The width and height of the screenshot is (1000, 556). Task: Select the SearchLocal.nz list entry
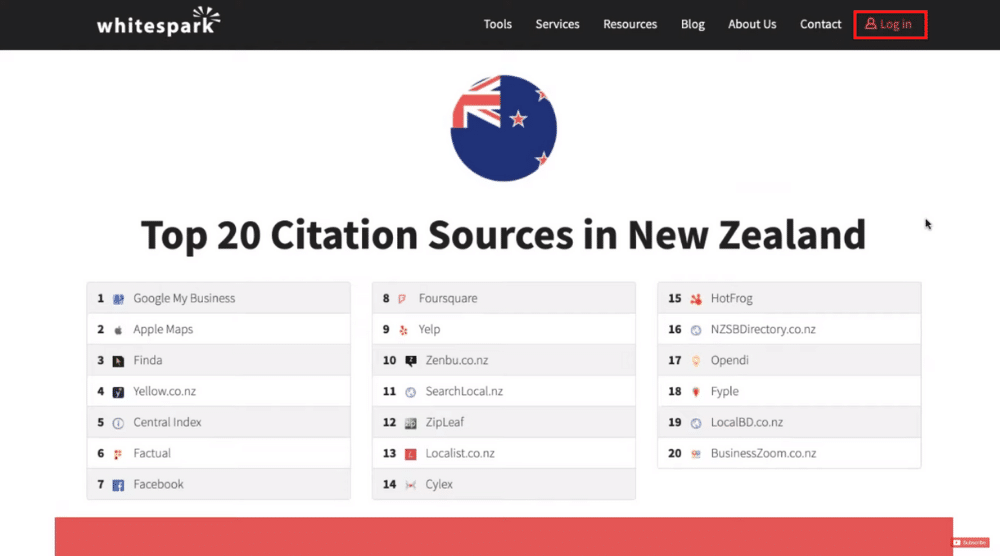pyautogui.click(x=504, y=391)
